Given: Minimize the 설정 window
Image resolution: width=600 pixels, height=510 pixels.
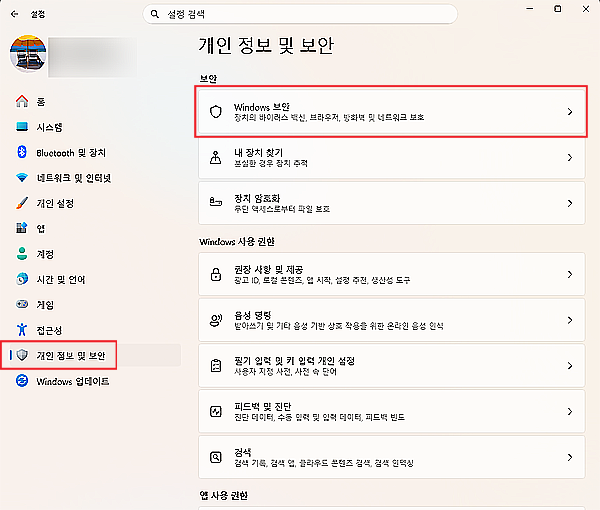Looking at the screenshot, I should pyautogui.click(x=530, y=8).
